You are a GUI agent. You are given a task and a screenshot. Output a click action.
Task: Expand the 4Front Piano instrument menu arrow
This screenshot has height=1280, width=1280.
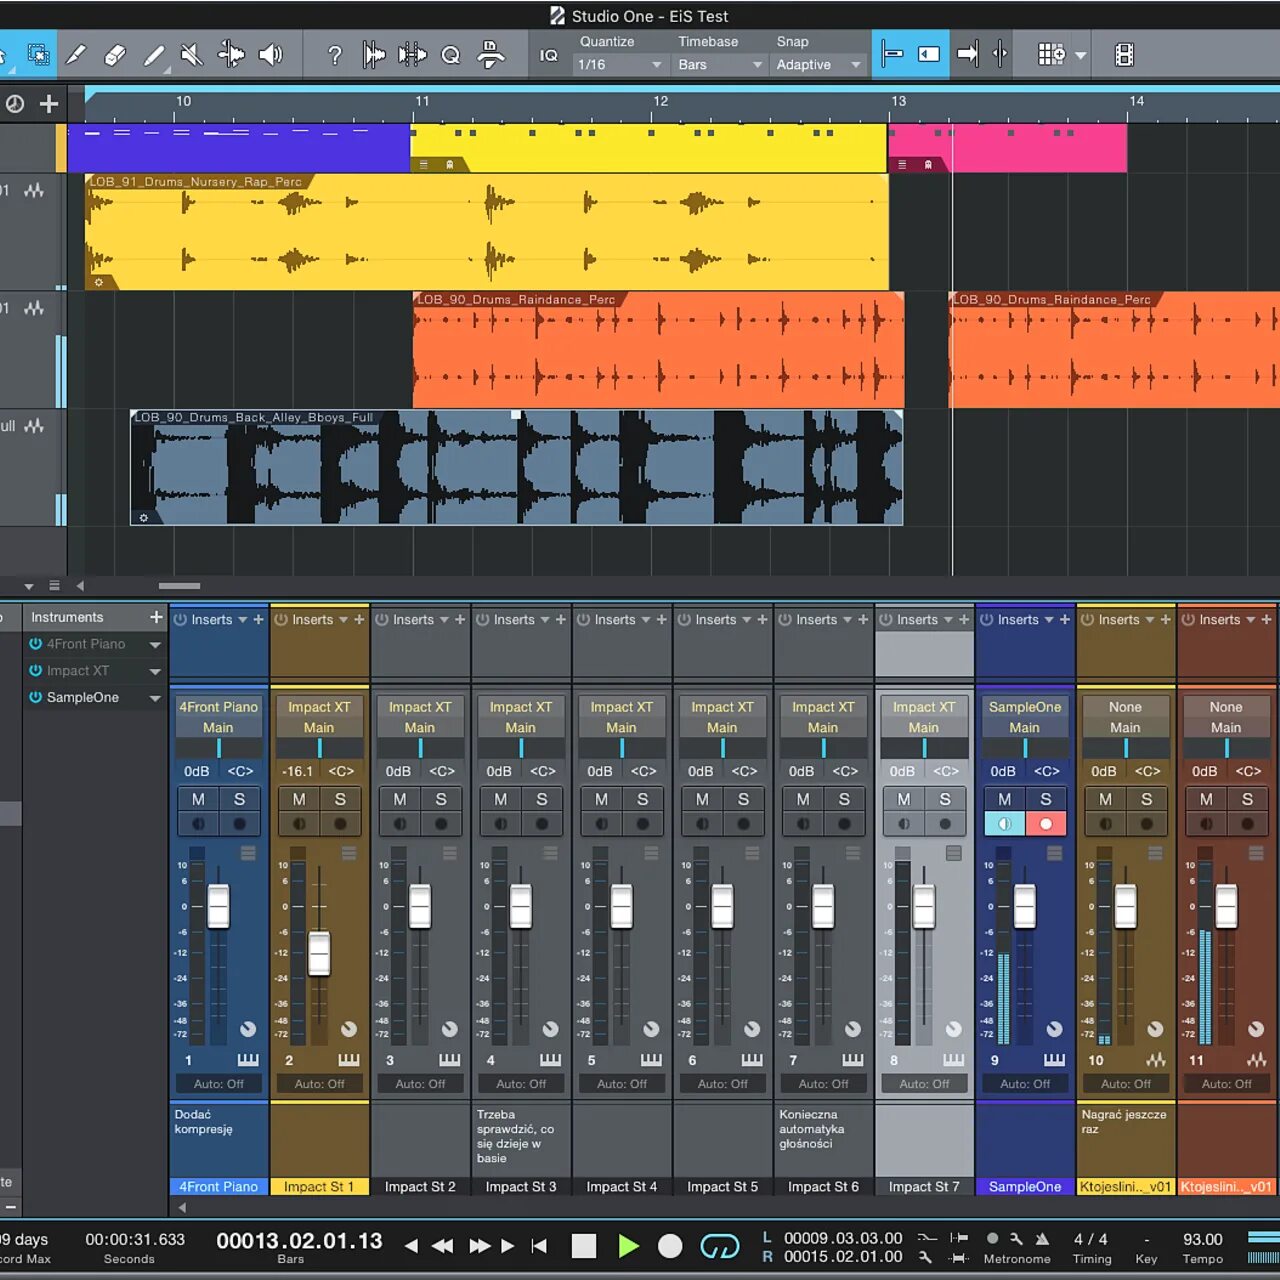[155, 645]
